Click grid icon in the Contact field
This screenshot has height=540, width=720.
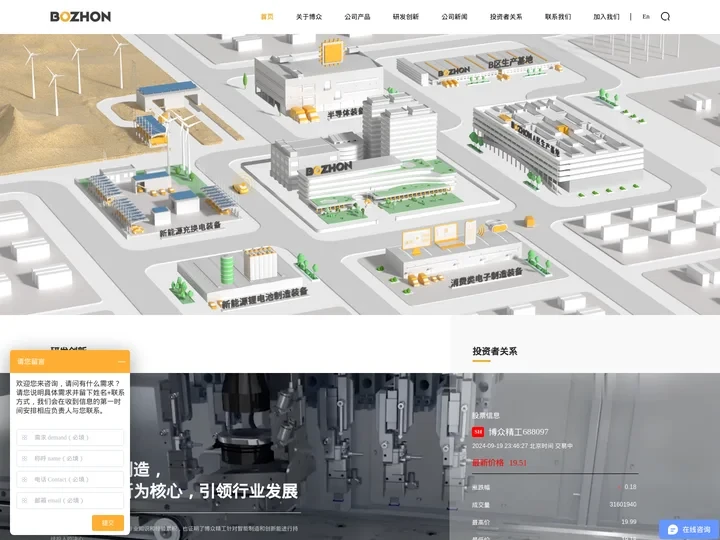tap(24, 479)
